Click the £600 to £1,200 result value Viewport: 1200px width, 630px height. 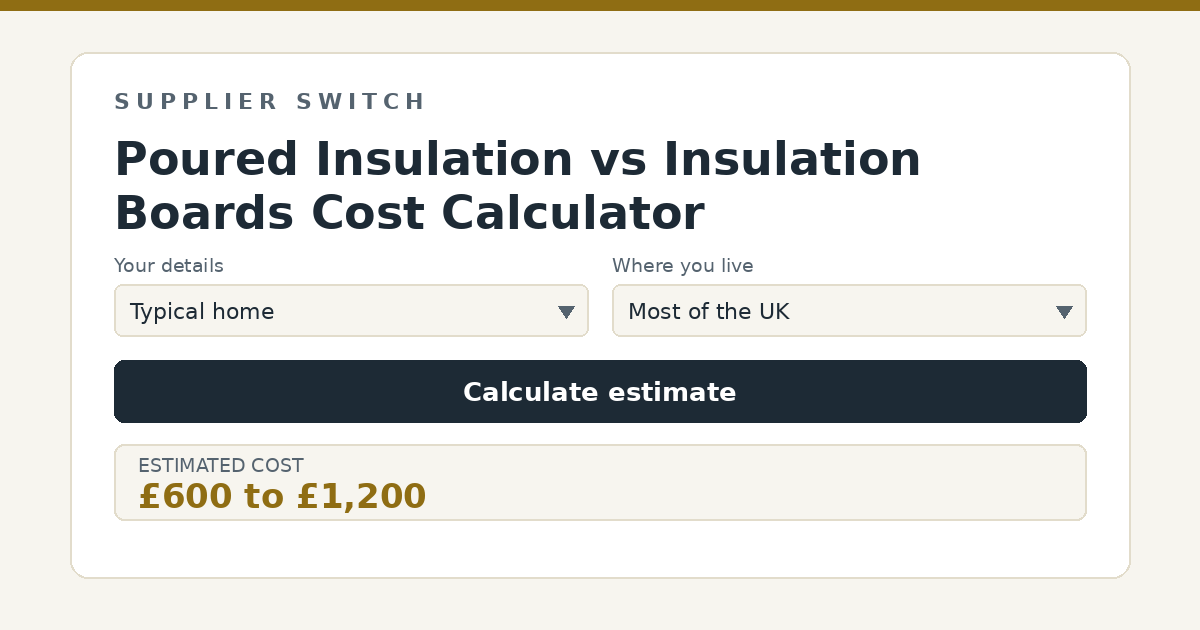[x=282, y=496]
